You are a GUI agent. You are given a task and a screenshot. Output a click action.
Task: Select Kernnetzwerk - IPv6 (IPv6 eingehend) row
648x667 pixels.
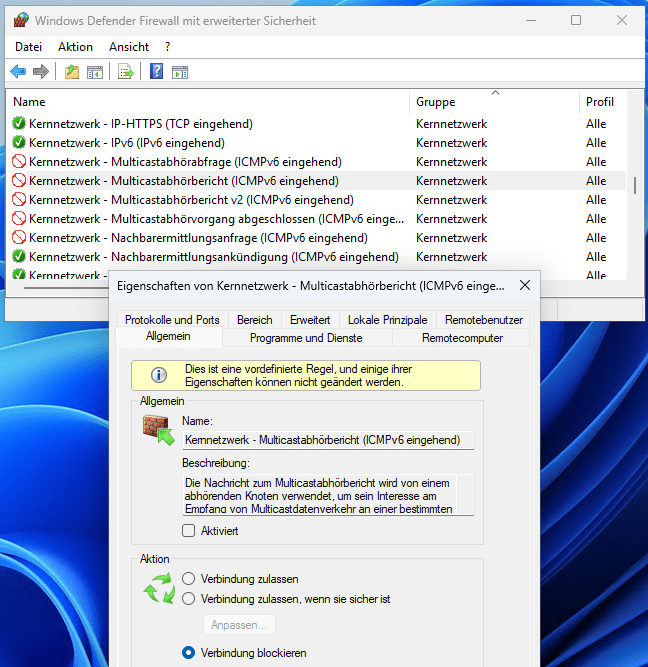(317, 143)
